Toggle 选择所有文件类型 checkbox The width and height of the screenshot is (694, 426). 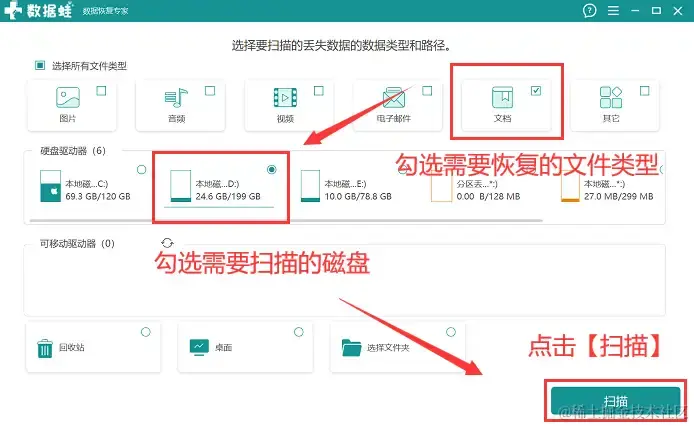pyautogui.click(x=40, y=66)
